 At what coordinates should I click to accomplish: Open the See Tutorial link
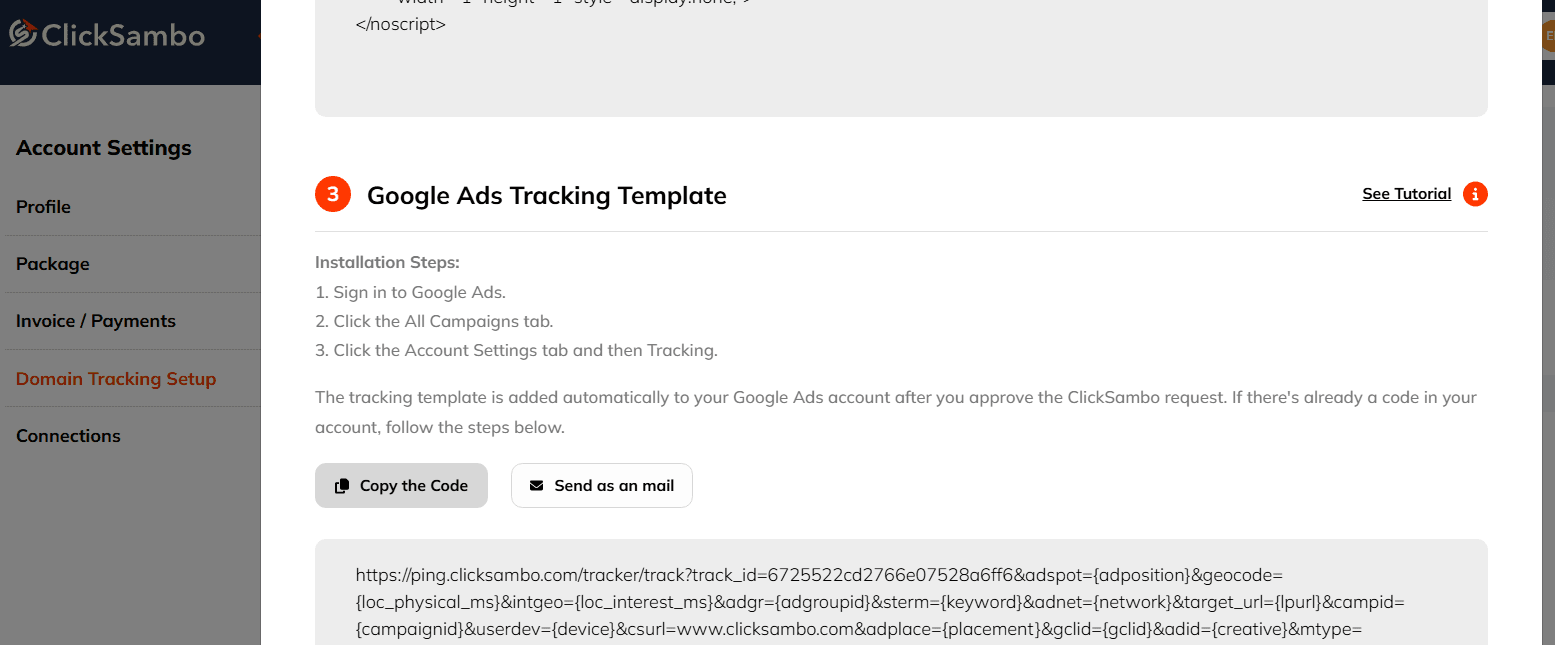(x=1406, y=193)
